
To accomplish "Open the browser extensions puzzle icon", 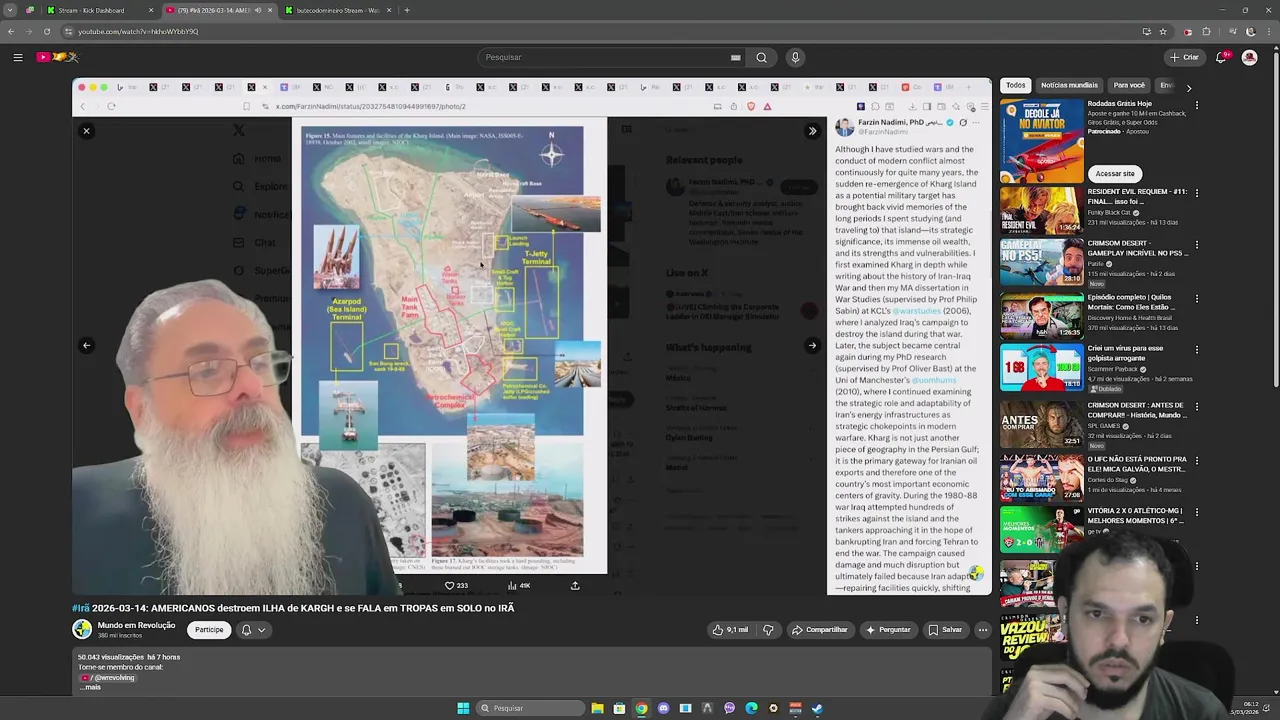I will [x=1206, y=31].
